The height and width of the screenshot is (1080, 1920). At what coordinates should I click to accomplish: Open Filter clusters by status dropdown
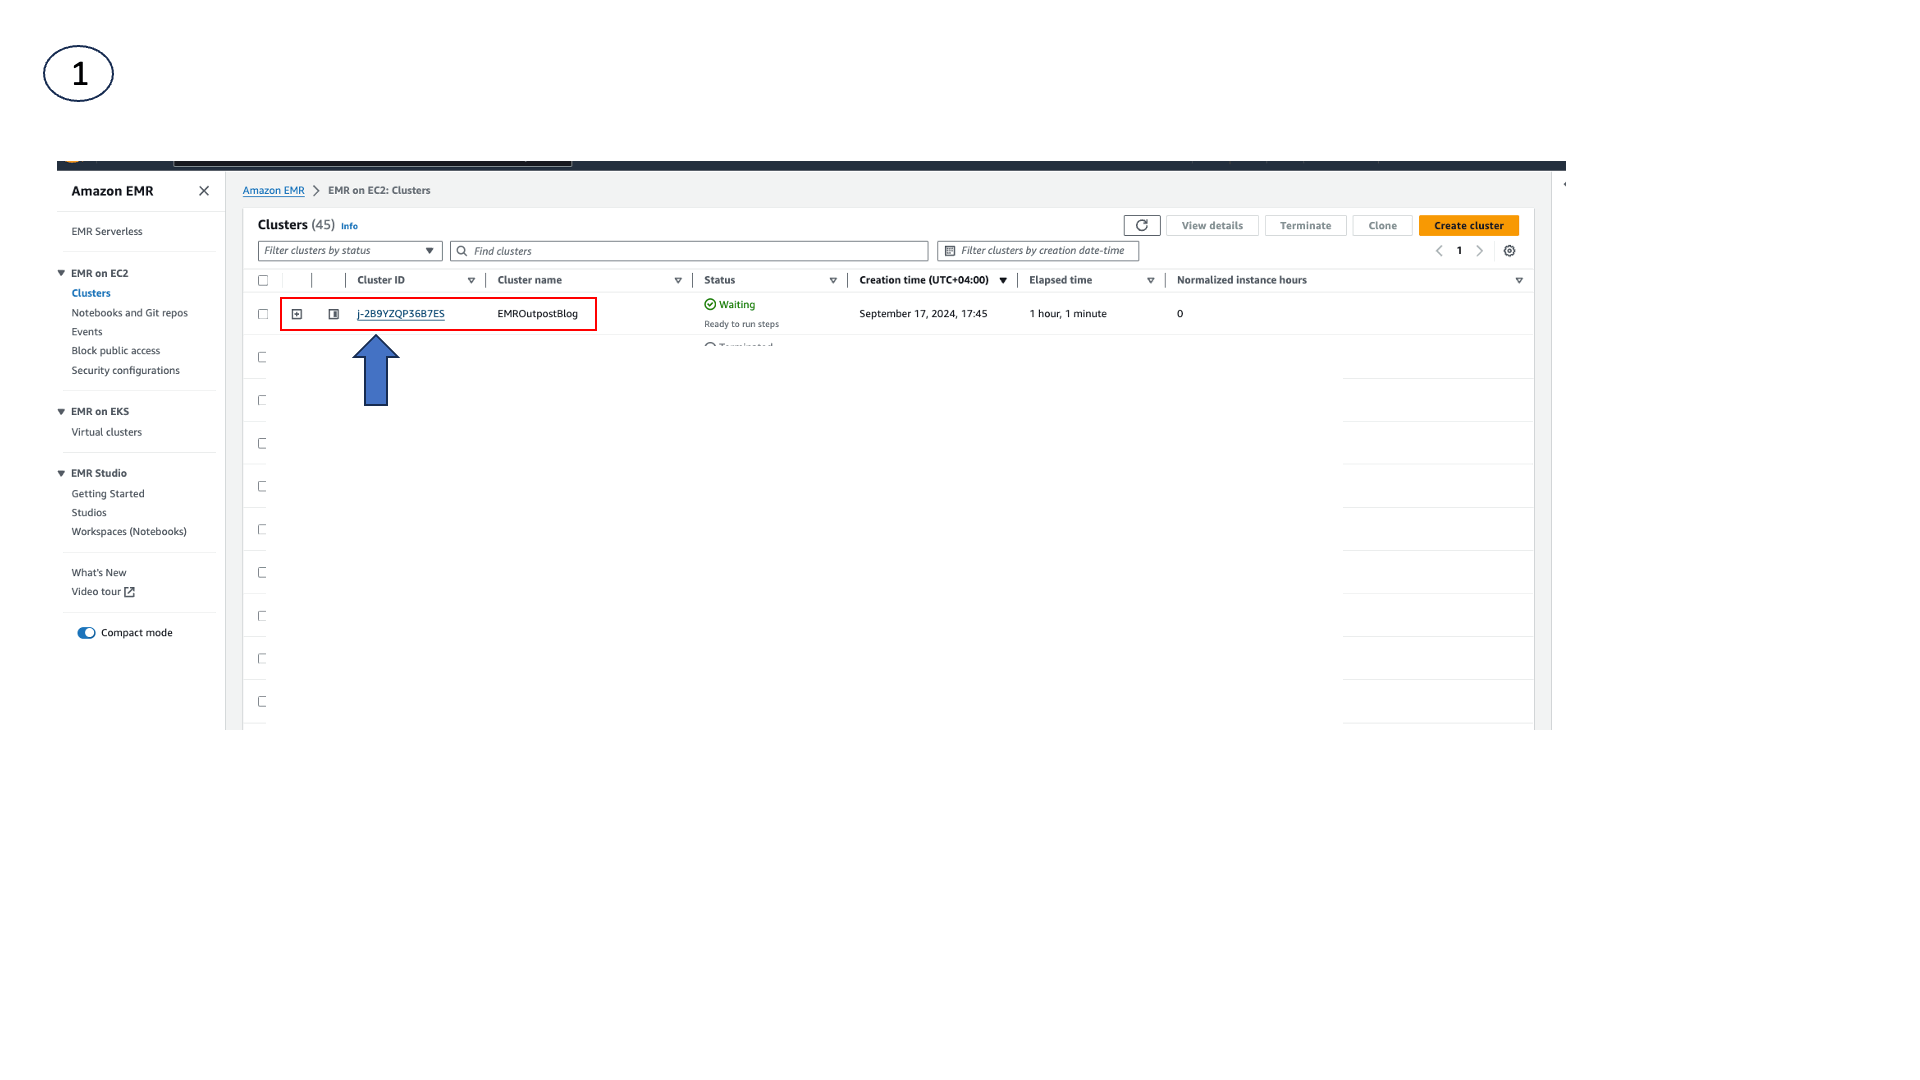(x=349, y=251)
